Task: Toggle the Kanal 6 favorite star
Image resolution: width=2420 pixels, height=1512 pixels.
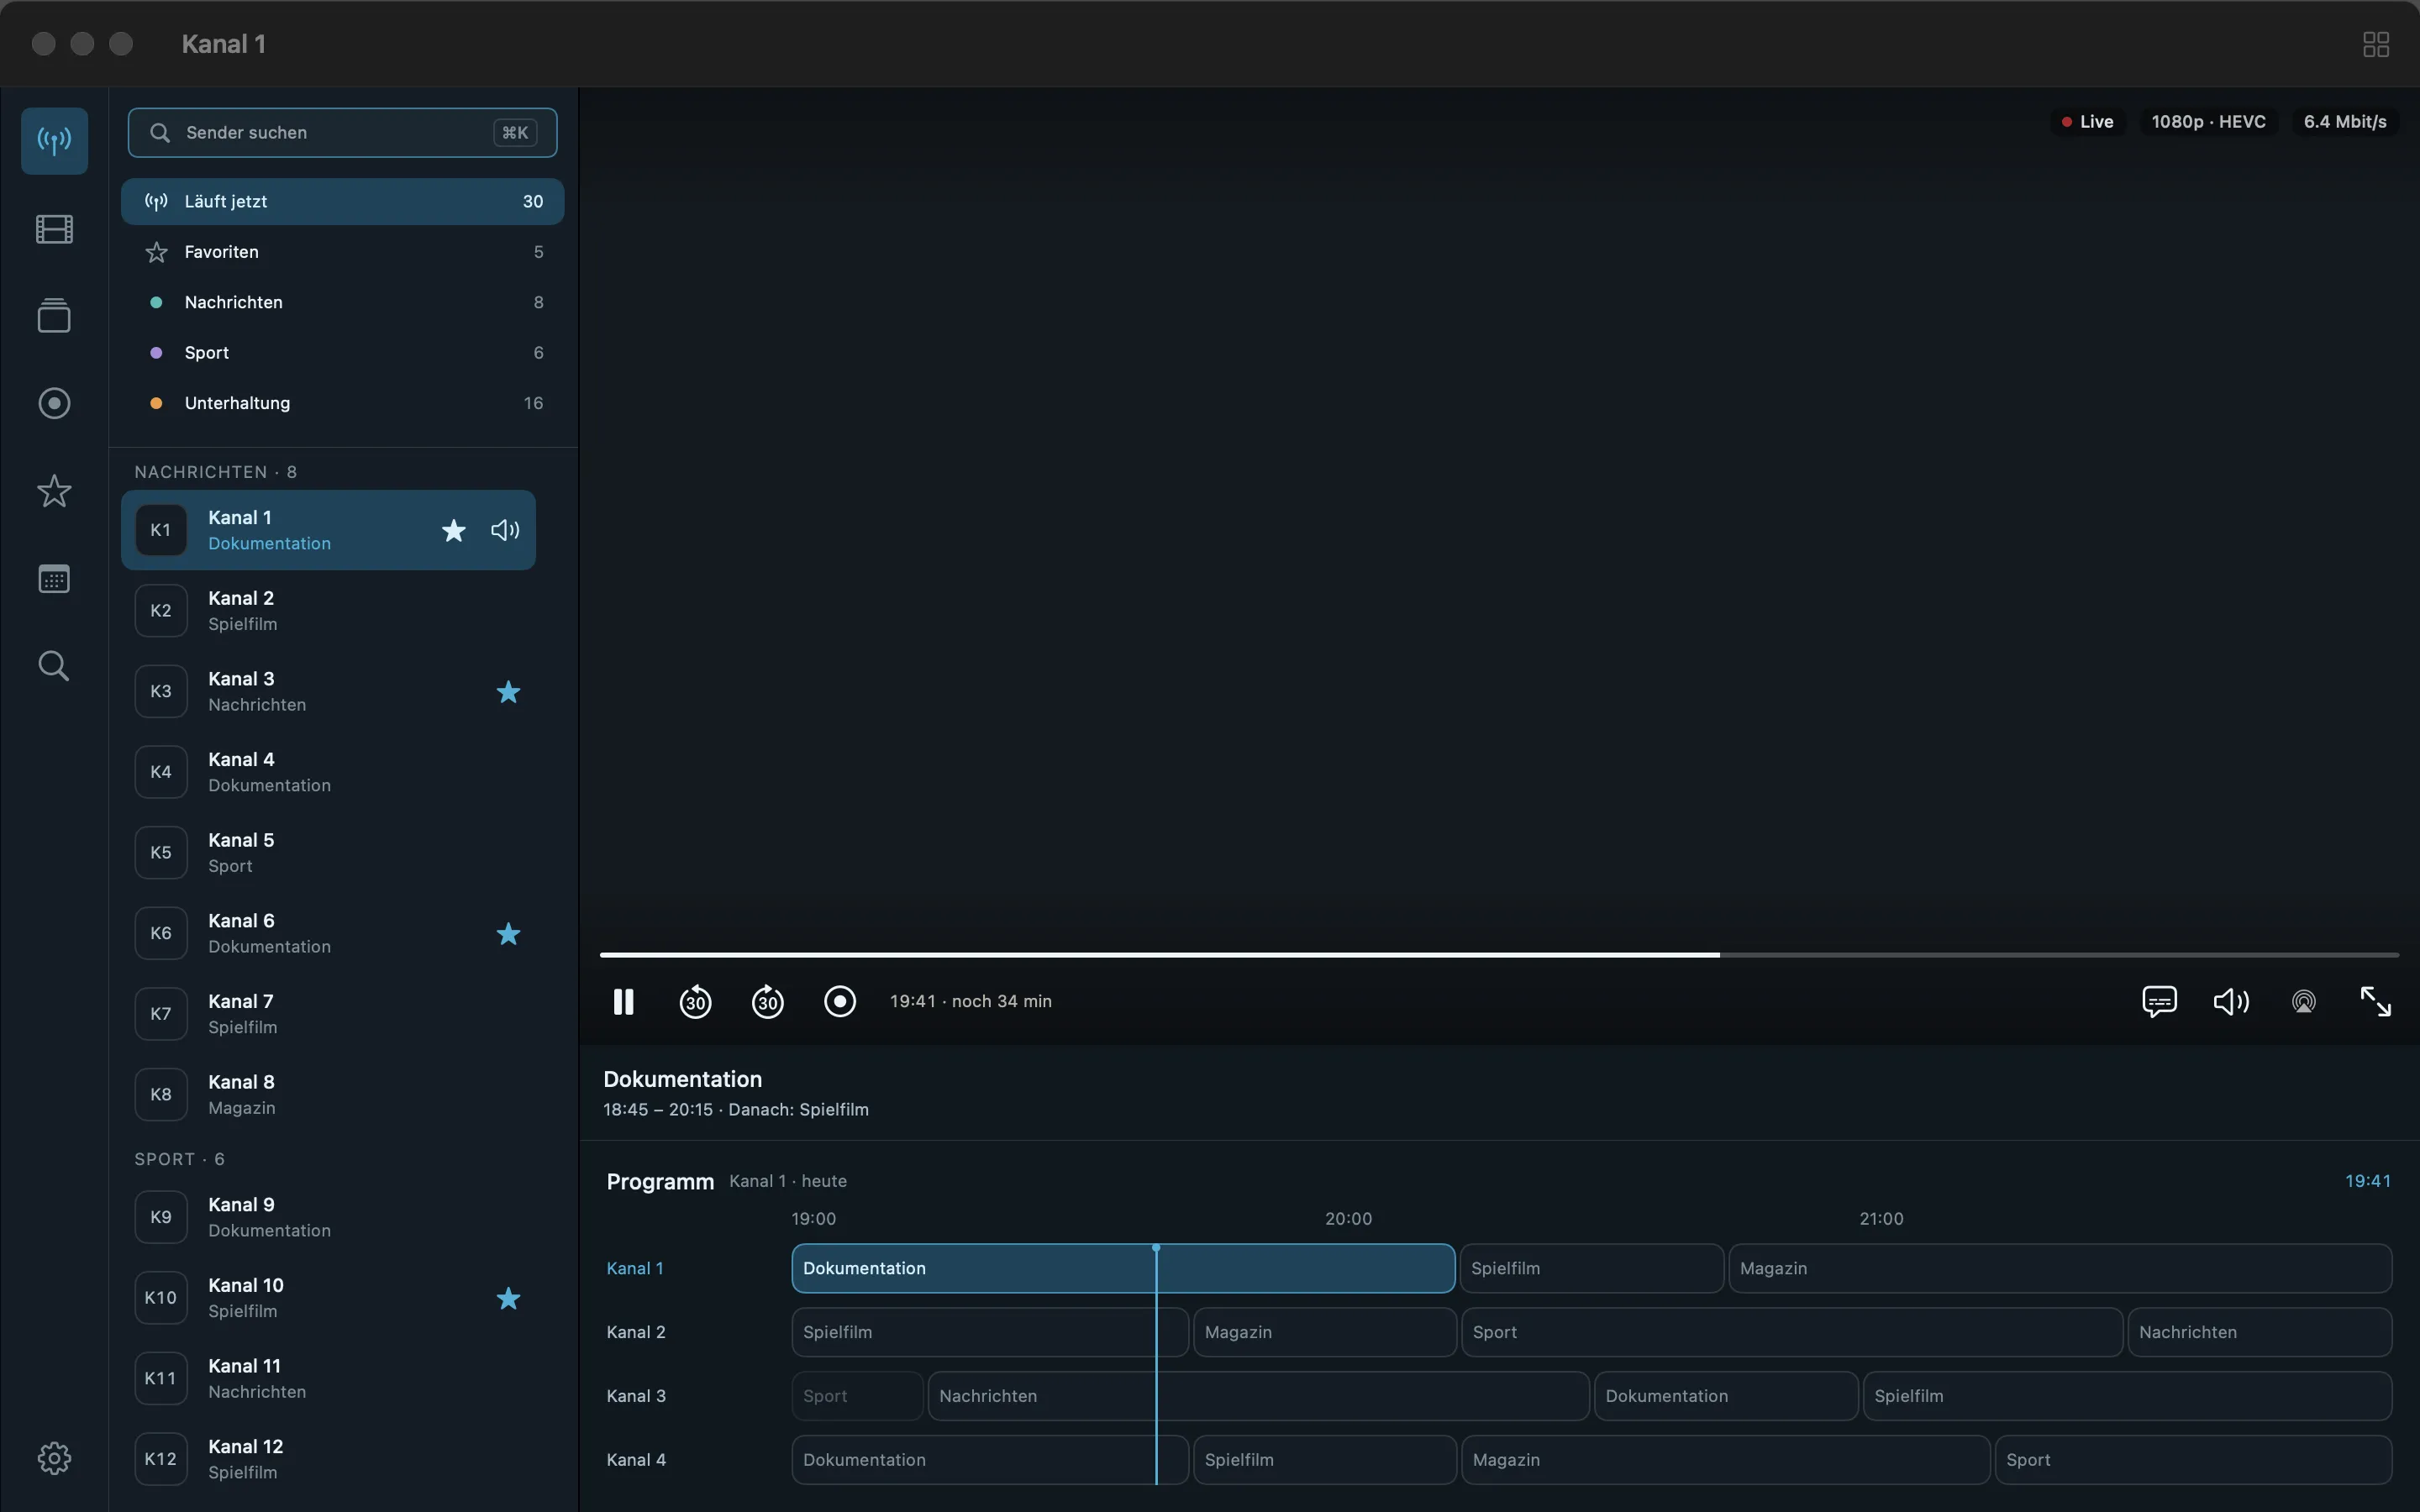Action: (x=508, y=933)
